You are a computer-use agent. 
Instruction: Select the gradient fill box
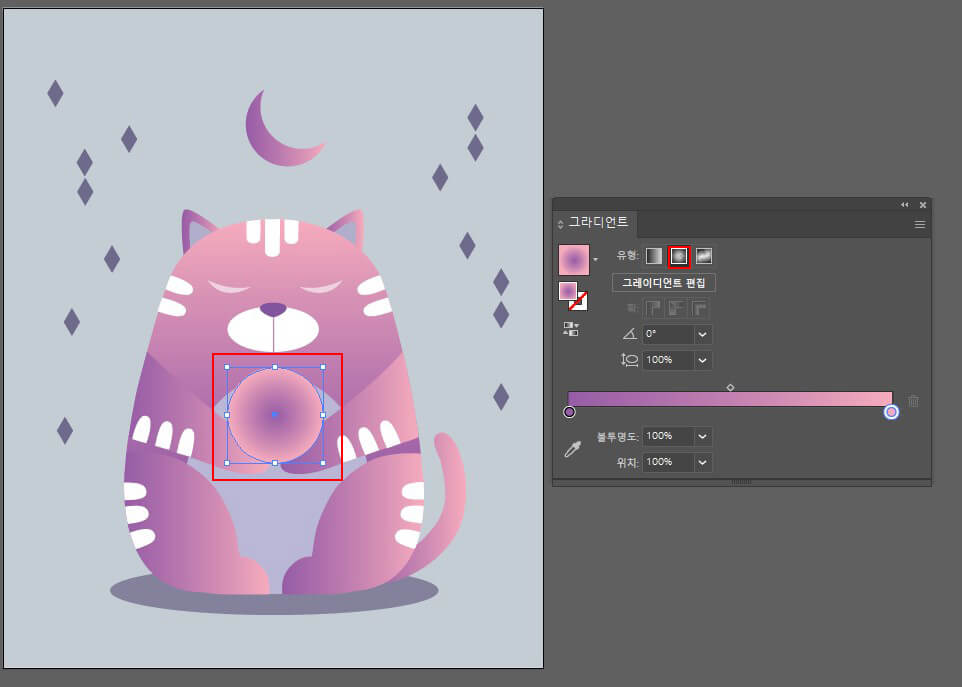pyautogui.click(x=568, y=291)
